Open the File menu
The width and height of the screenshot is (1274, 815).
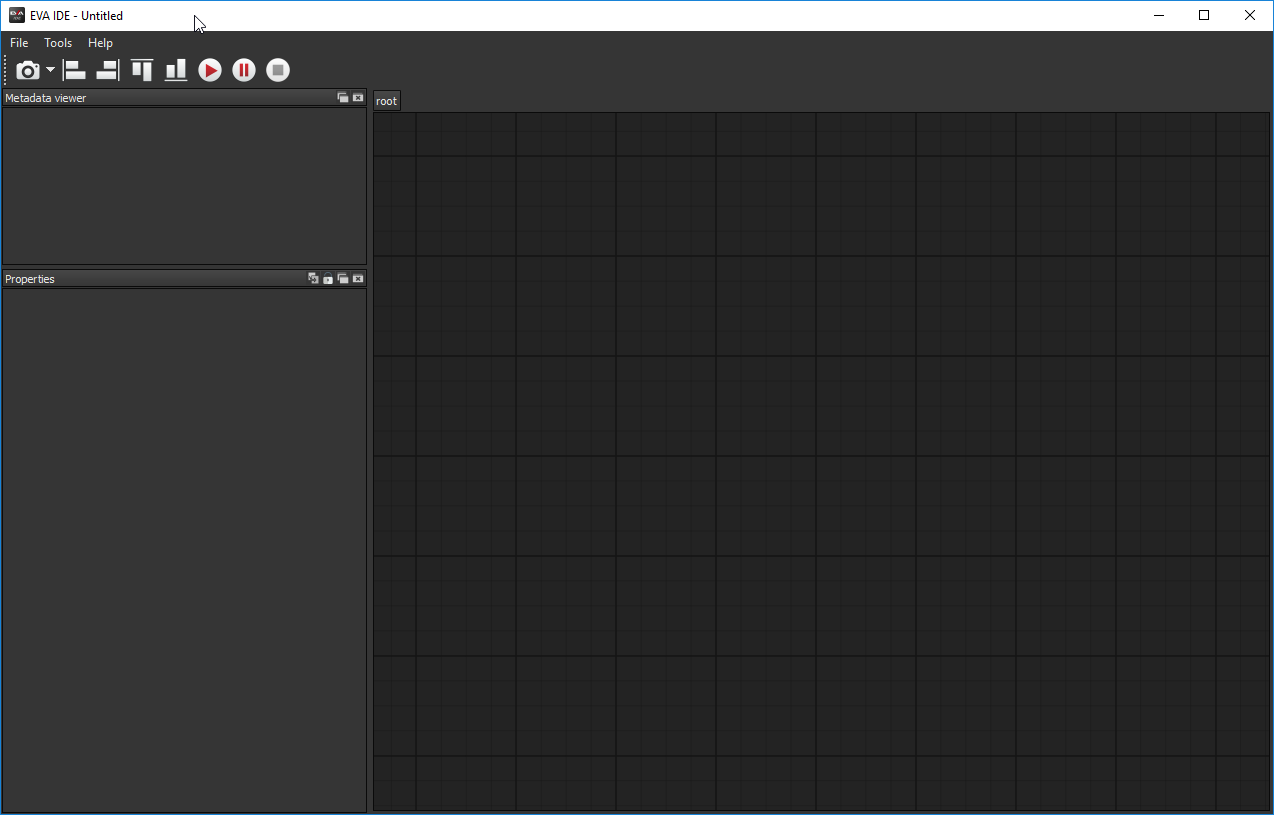(18, 42)
